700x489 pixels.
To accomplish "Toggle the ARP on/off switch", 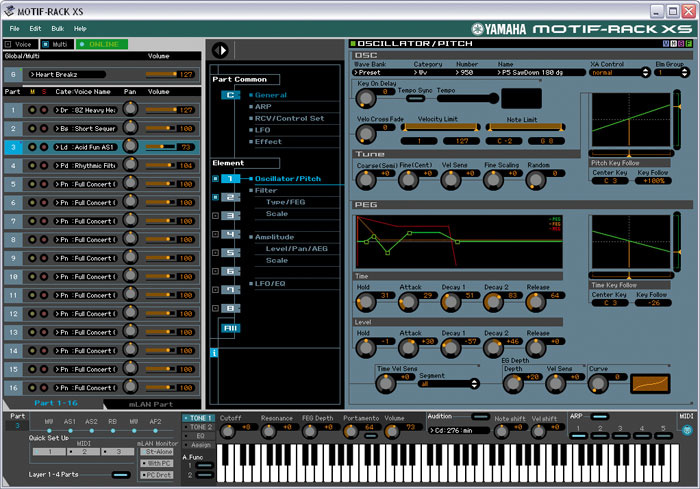I will click(x=600, y=417).
